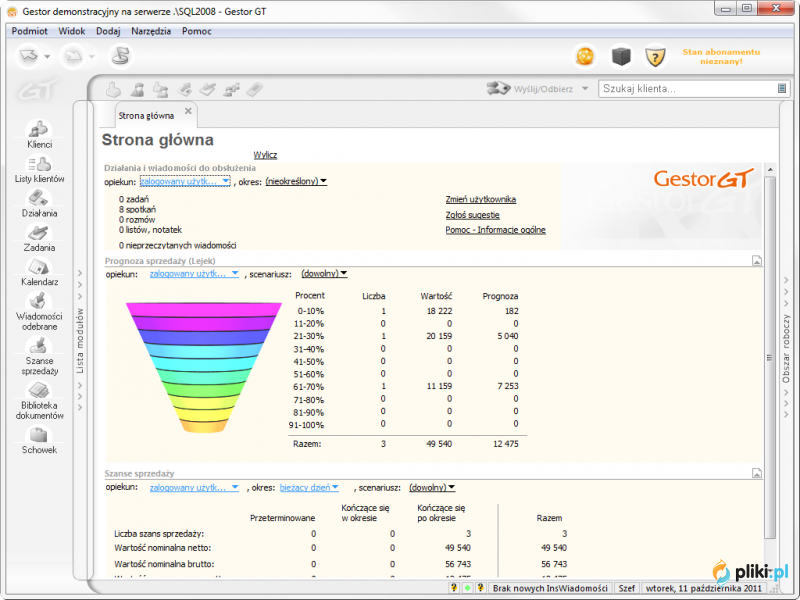Click the 21-30% funnel row label
The height and width of the screenshot is (600, 800).
tap(309, 336)
